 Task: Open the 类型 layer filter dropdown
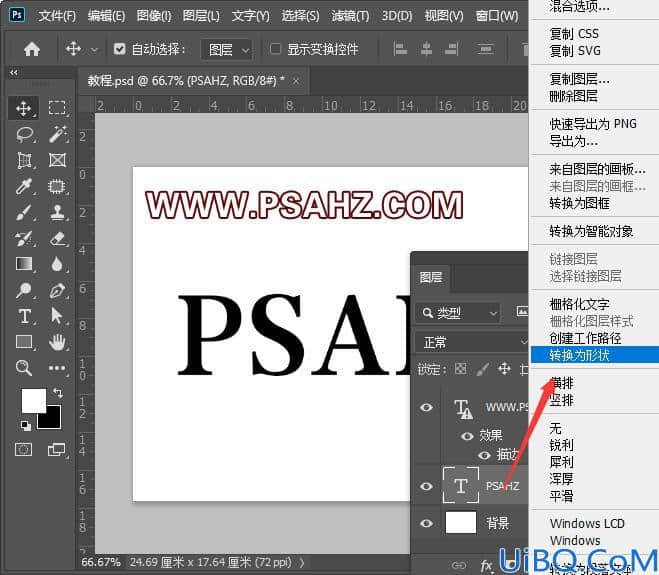pyautogui.click(x=459, y=313)
